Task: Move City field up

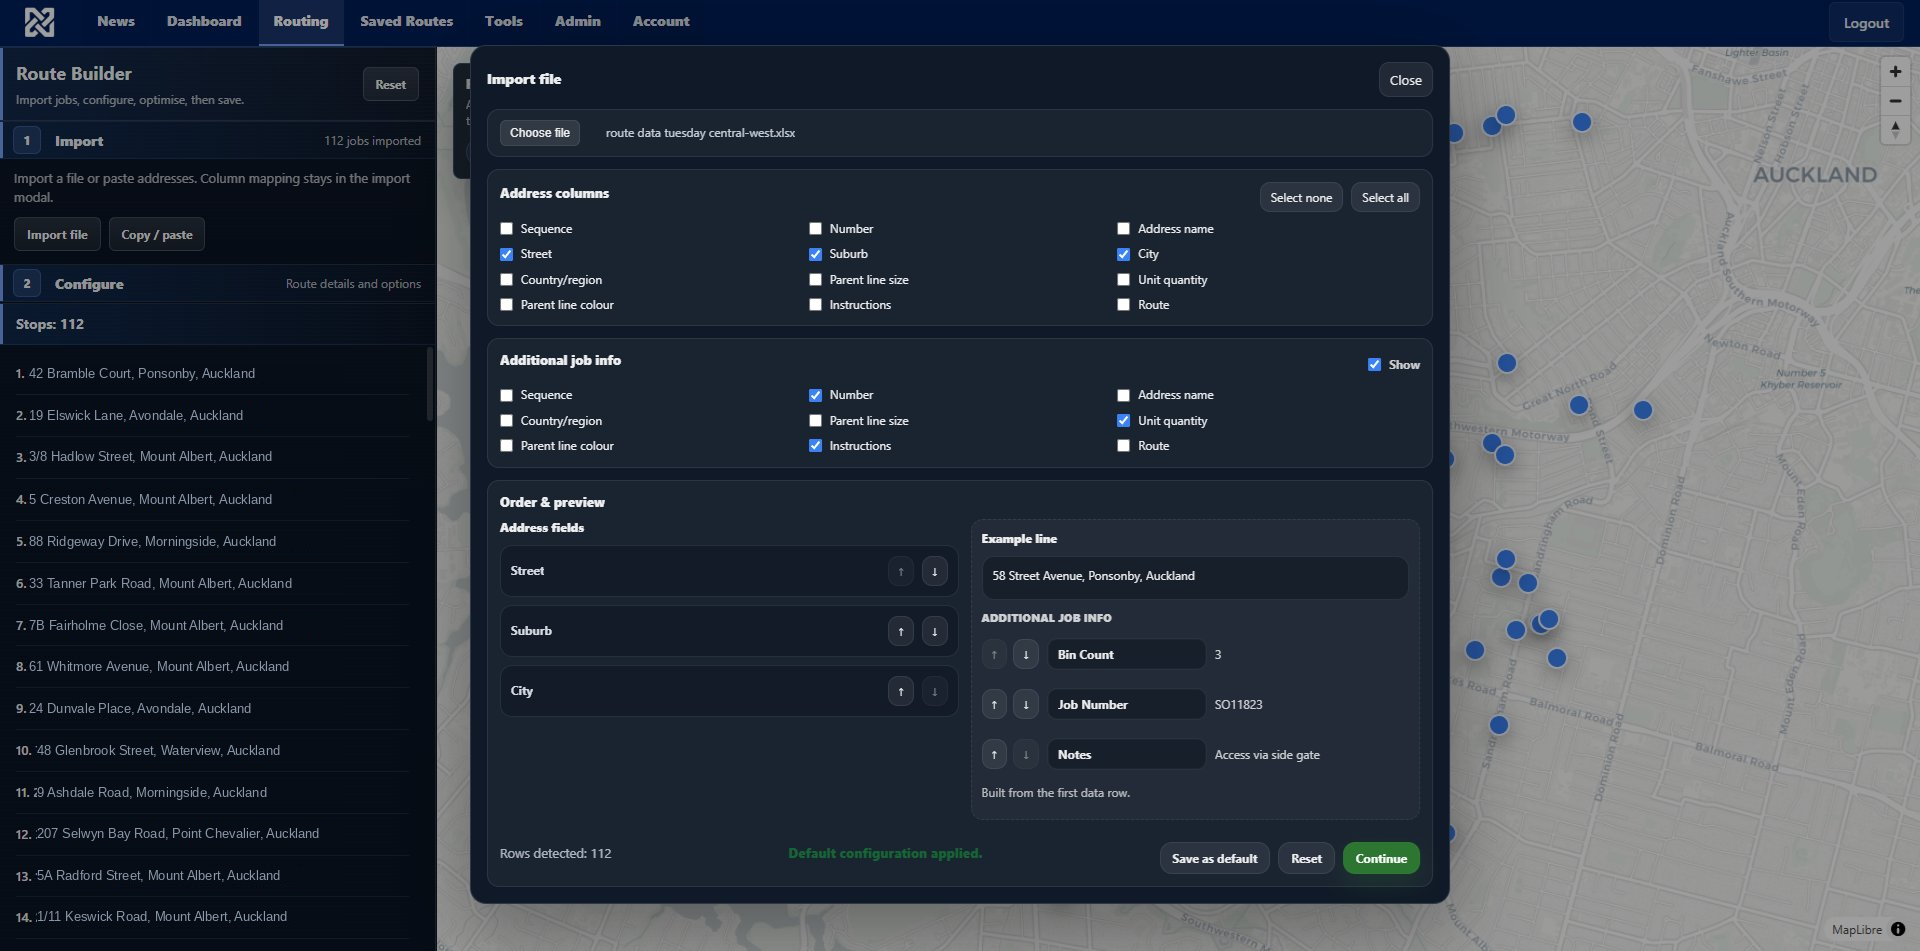Action: (901, 691)
